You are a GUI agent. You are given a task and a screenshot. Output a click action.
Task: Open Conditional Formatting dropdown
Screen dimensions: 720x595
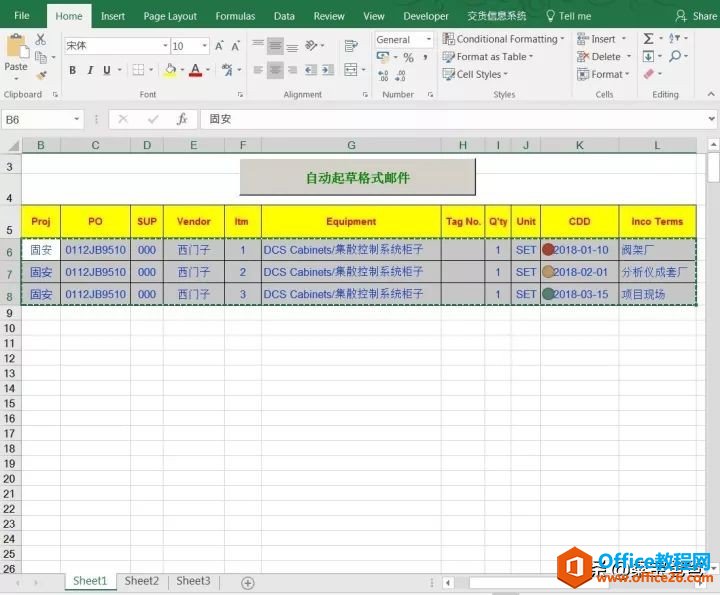tap(504, 39)
